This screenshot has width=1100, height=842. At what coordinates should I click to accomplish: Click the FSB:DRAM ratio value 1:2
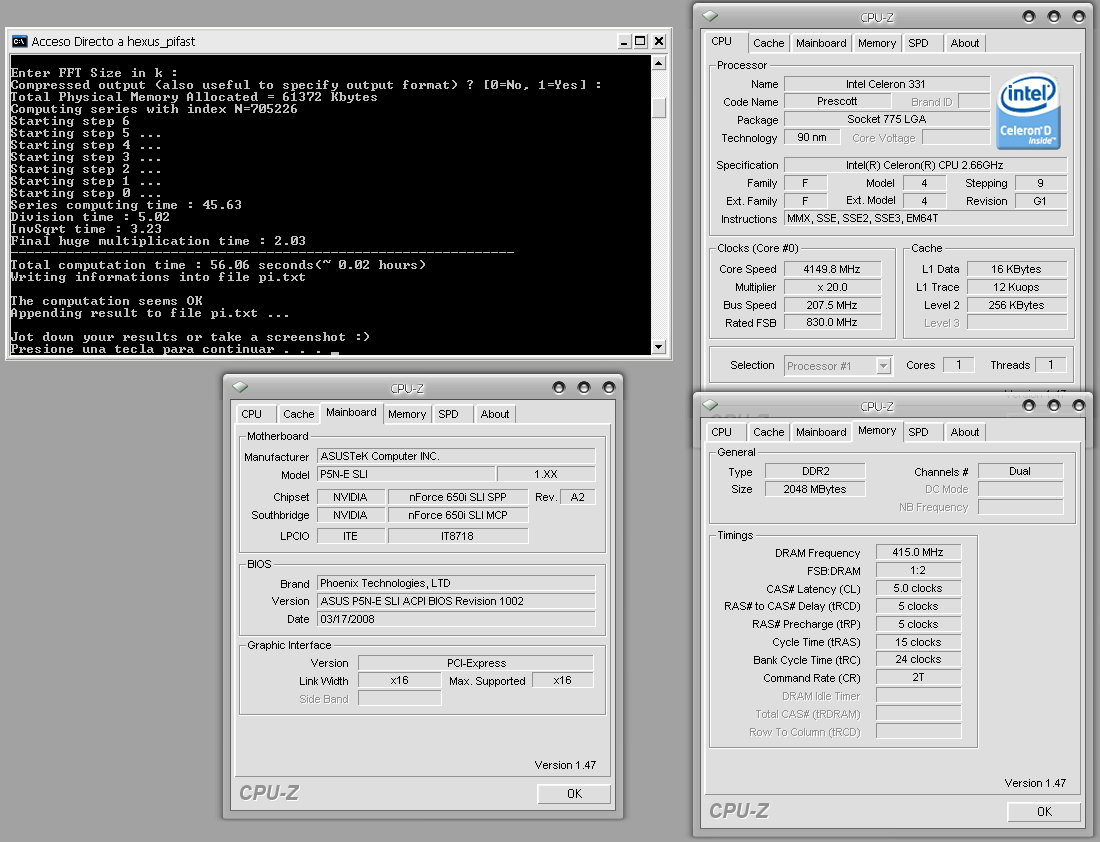coord(918,570)
